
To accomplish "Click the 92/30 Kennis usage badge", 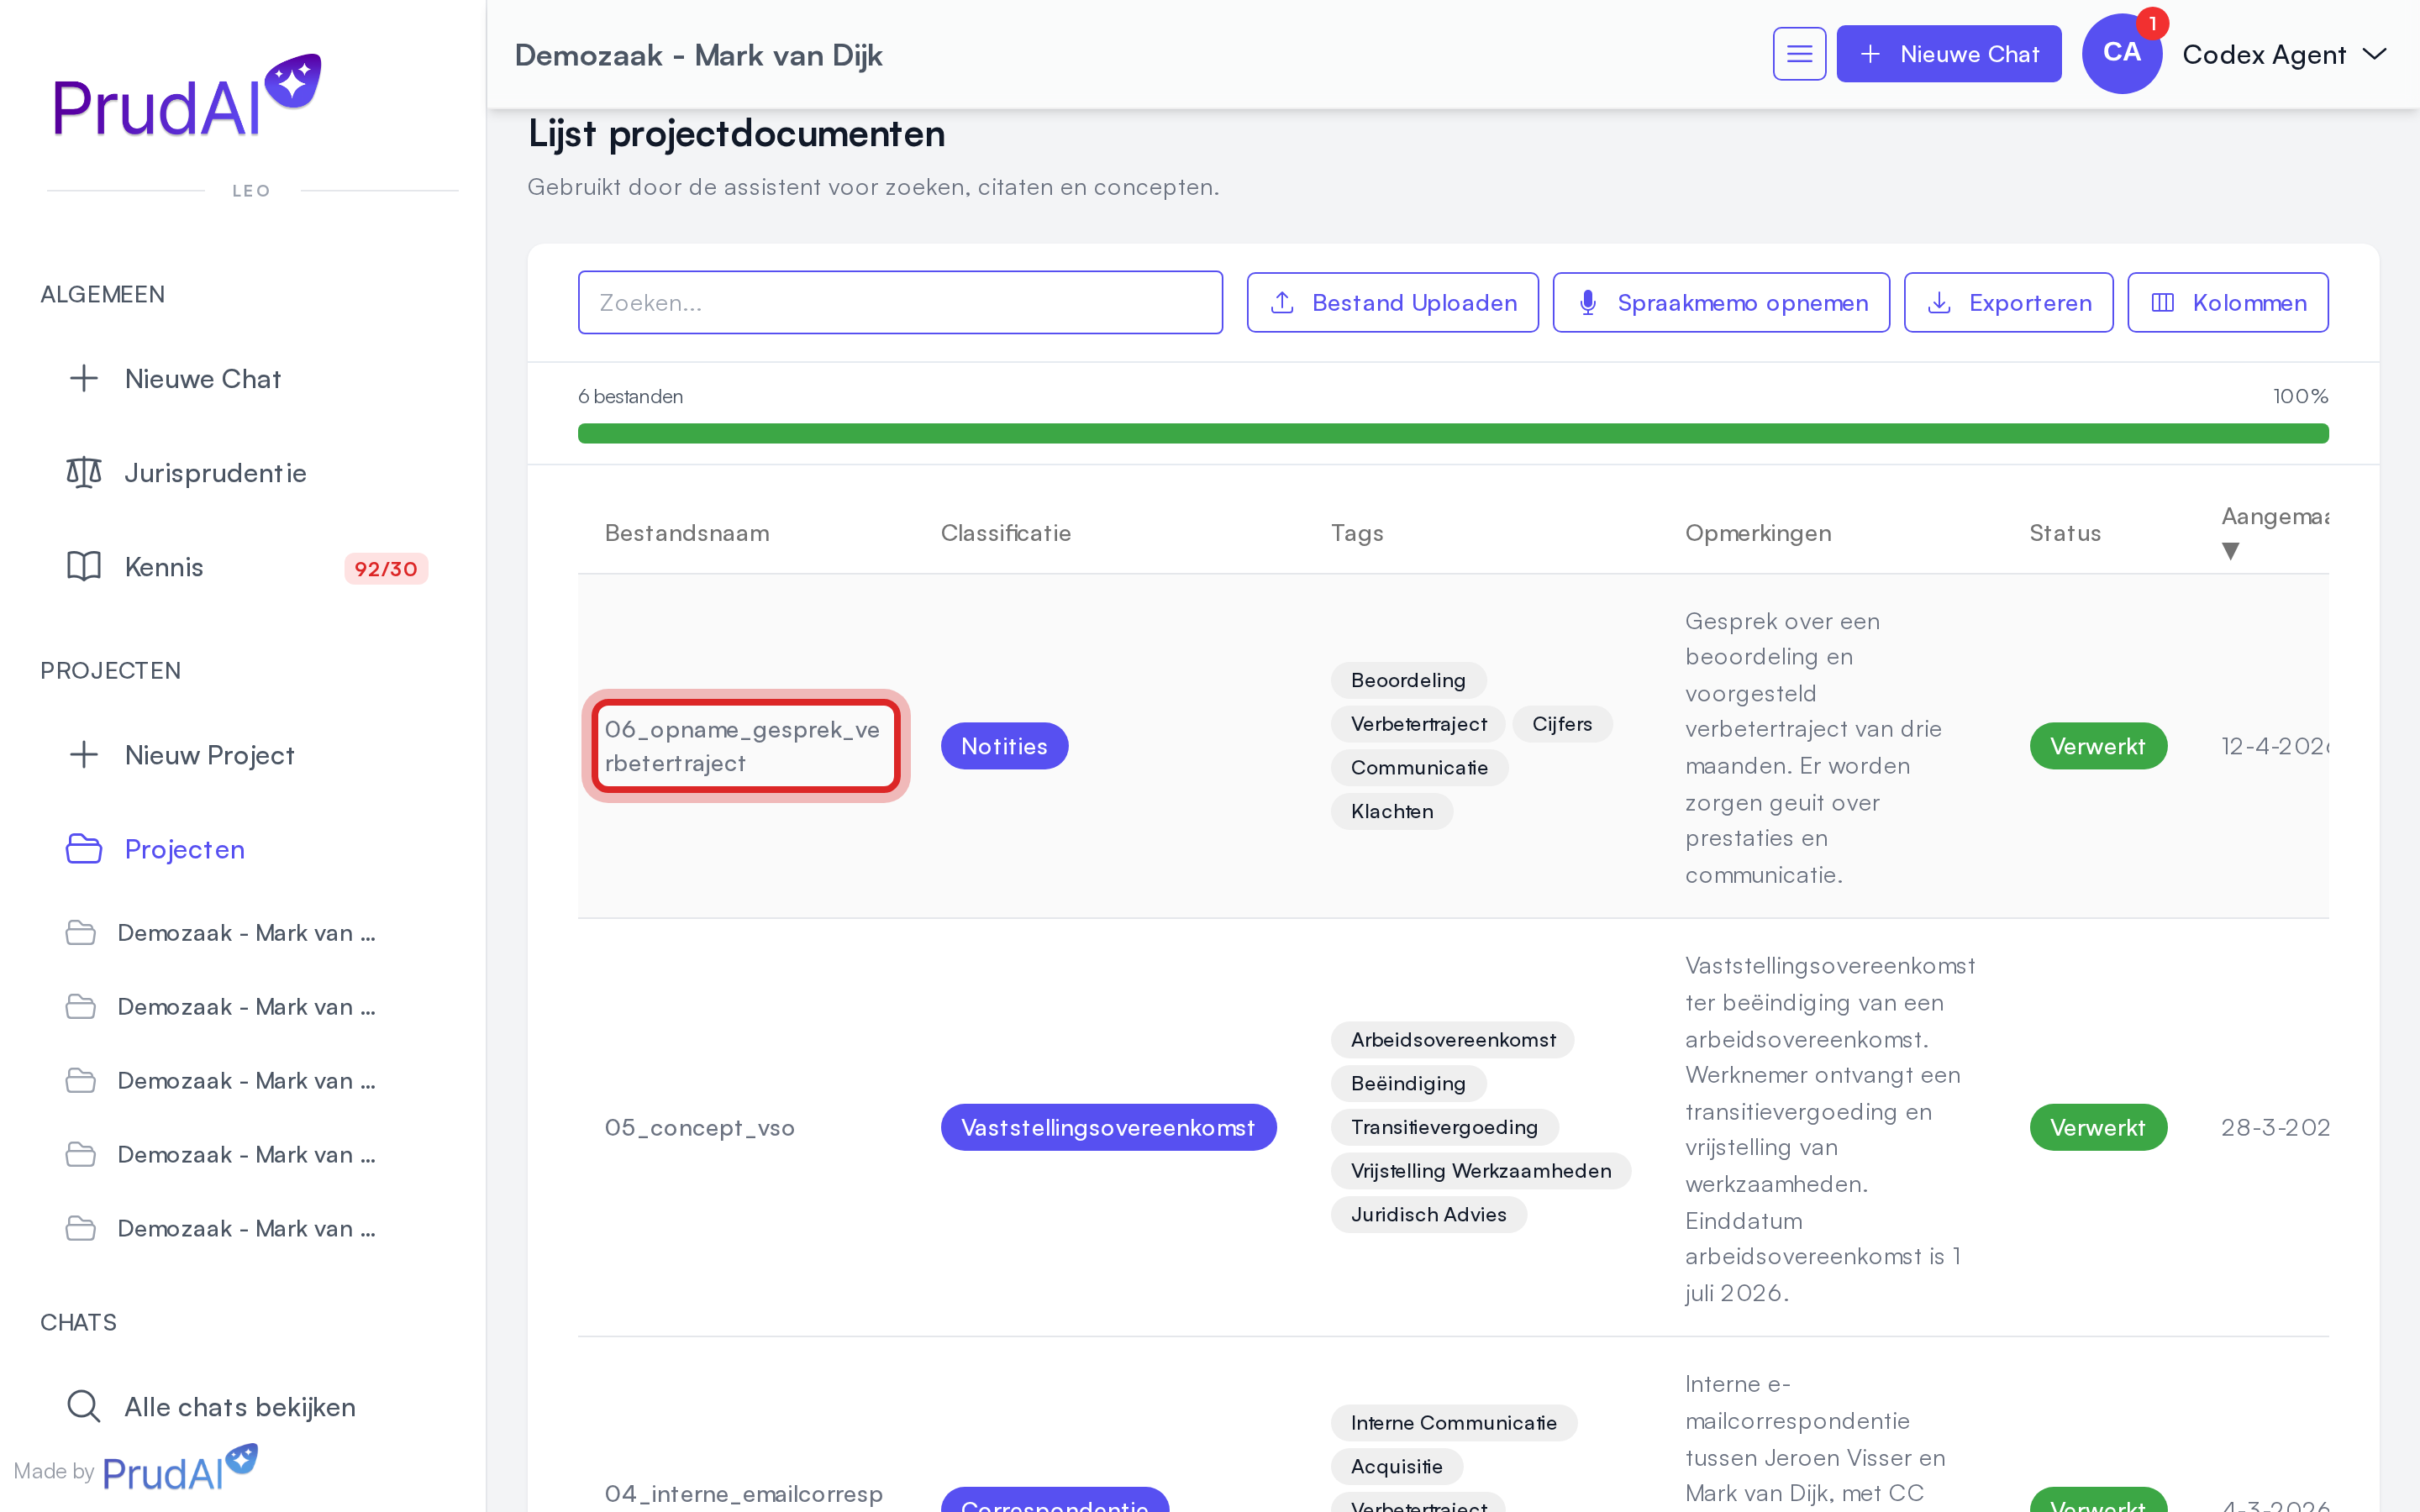I will pyautogui.click(x=386, y=568).
